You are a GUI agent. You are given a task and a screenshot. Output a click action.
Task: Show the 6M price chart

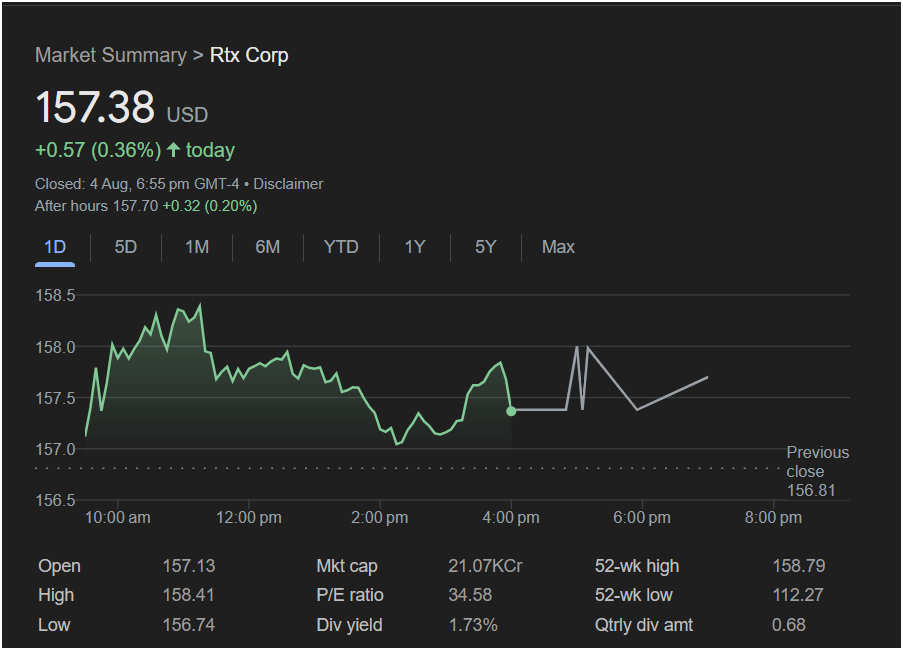(x=268, y=247)
